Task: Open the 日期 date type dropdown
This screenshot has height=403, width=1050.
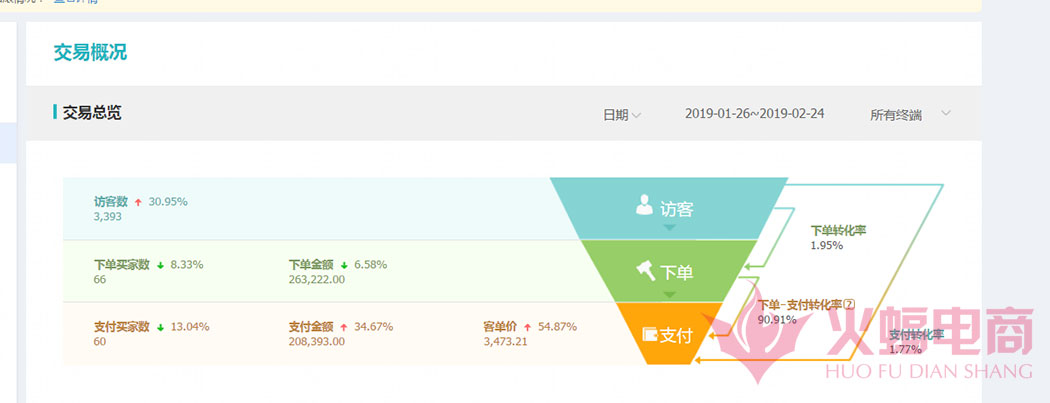Action: pos(621,115)
